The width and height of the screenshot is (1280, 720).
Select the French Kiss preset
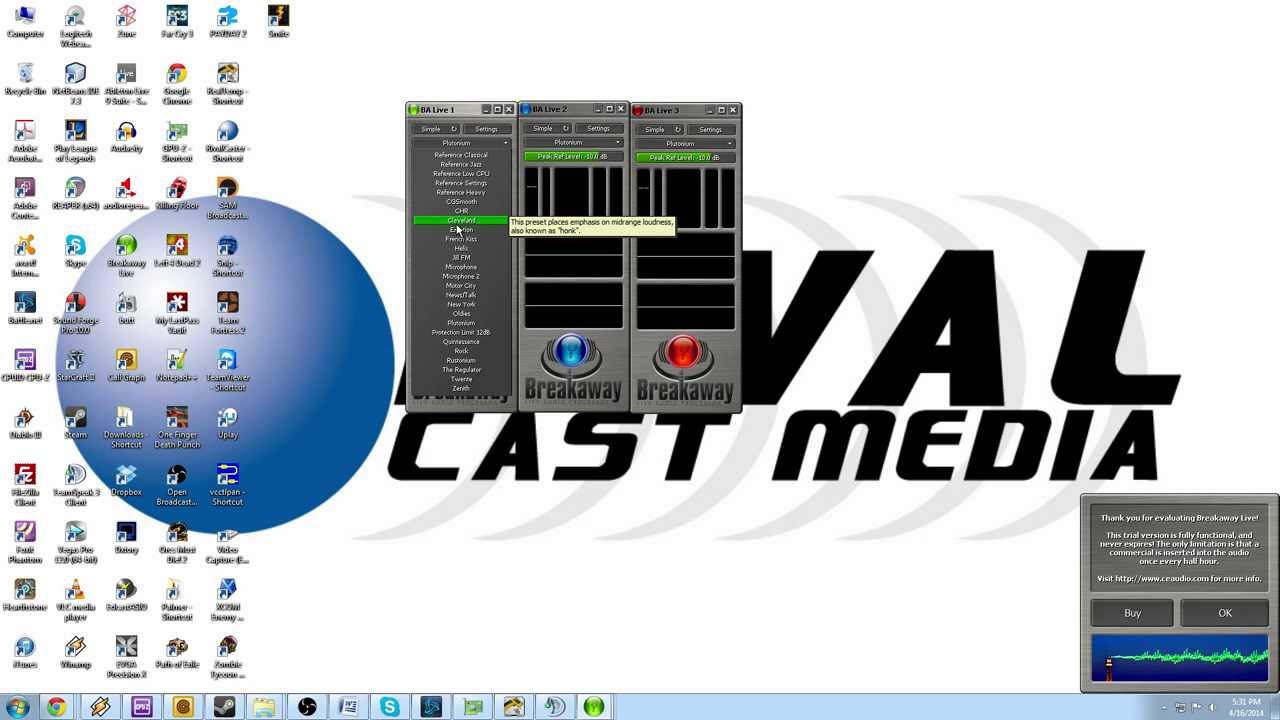click(x=462, y=239)
